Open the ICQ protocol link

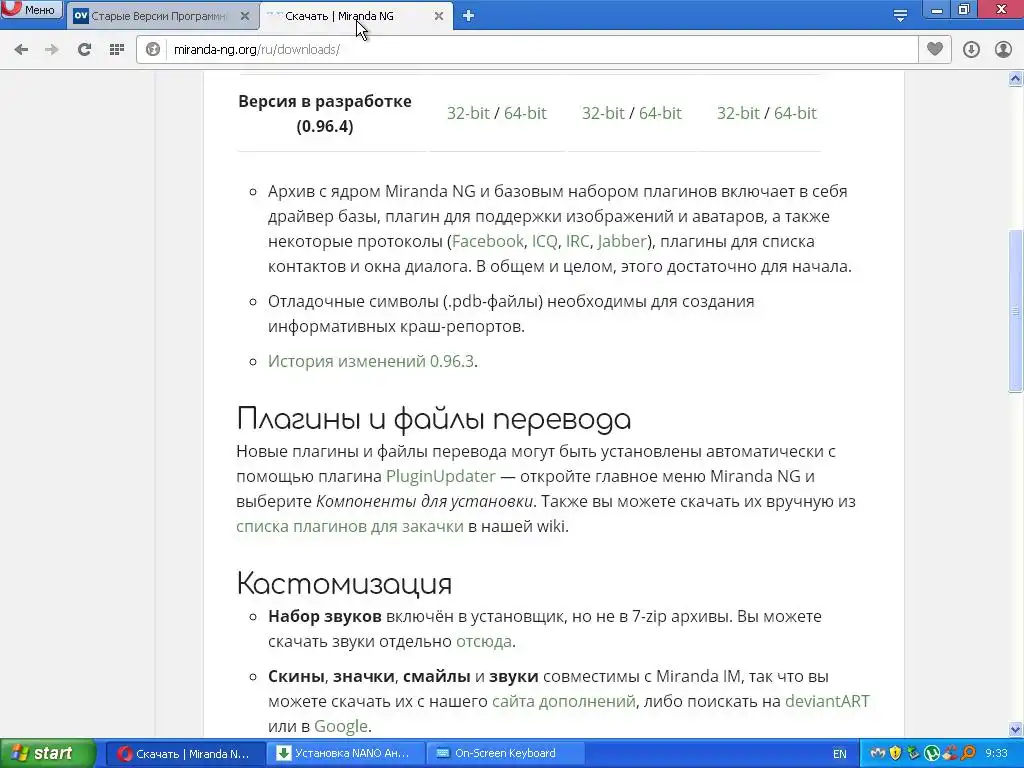[545, 242]
